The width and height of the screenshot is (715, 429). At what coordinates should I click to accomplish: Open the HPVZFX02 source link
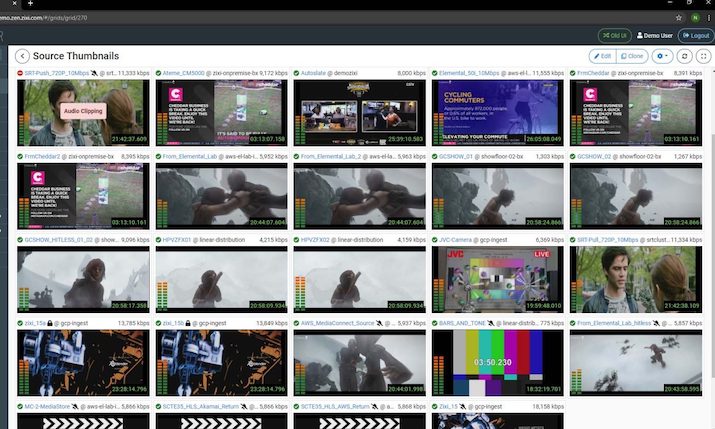tap(315, 240)
